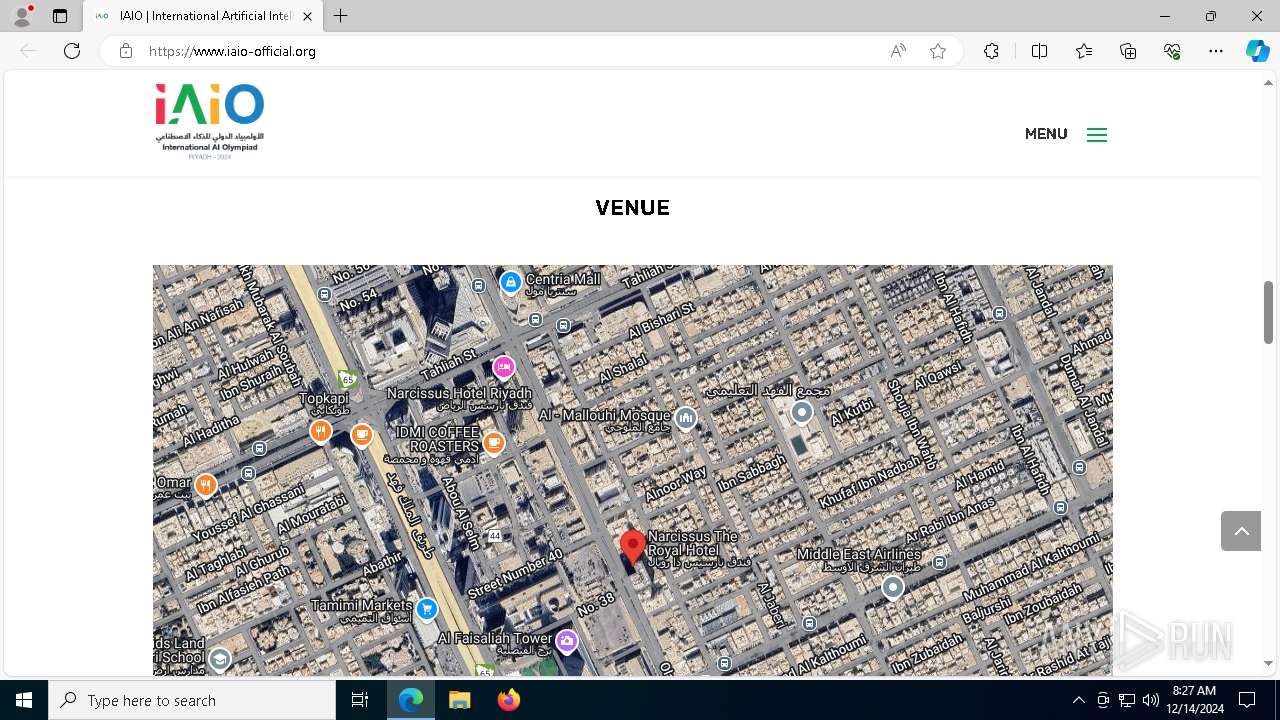This screenshot has height=720, width=1280.
Task: Refresh the page
Action: click(72, 51)
